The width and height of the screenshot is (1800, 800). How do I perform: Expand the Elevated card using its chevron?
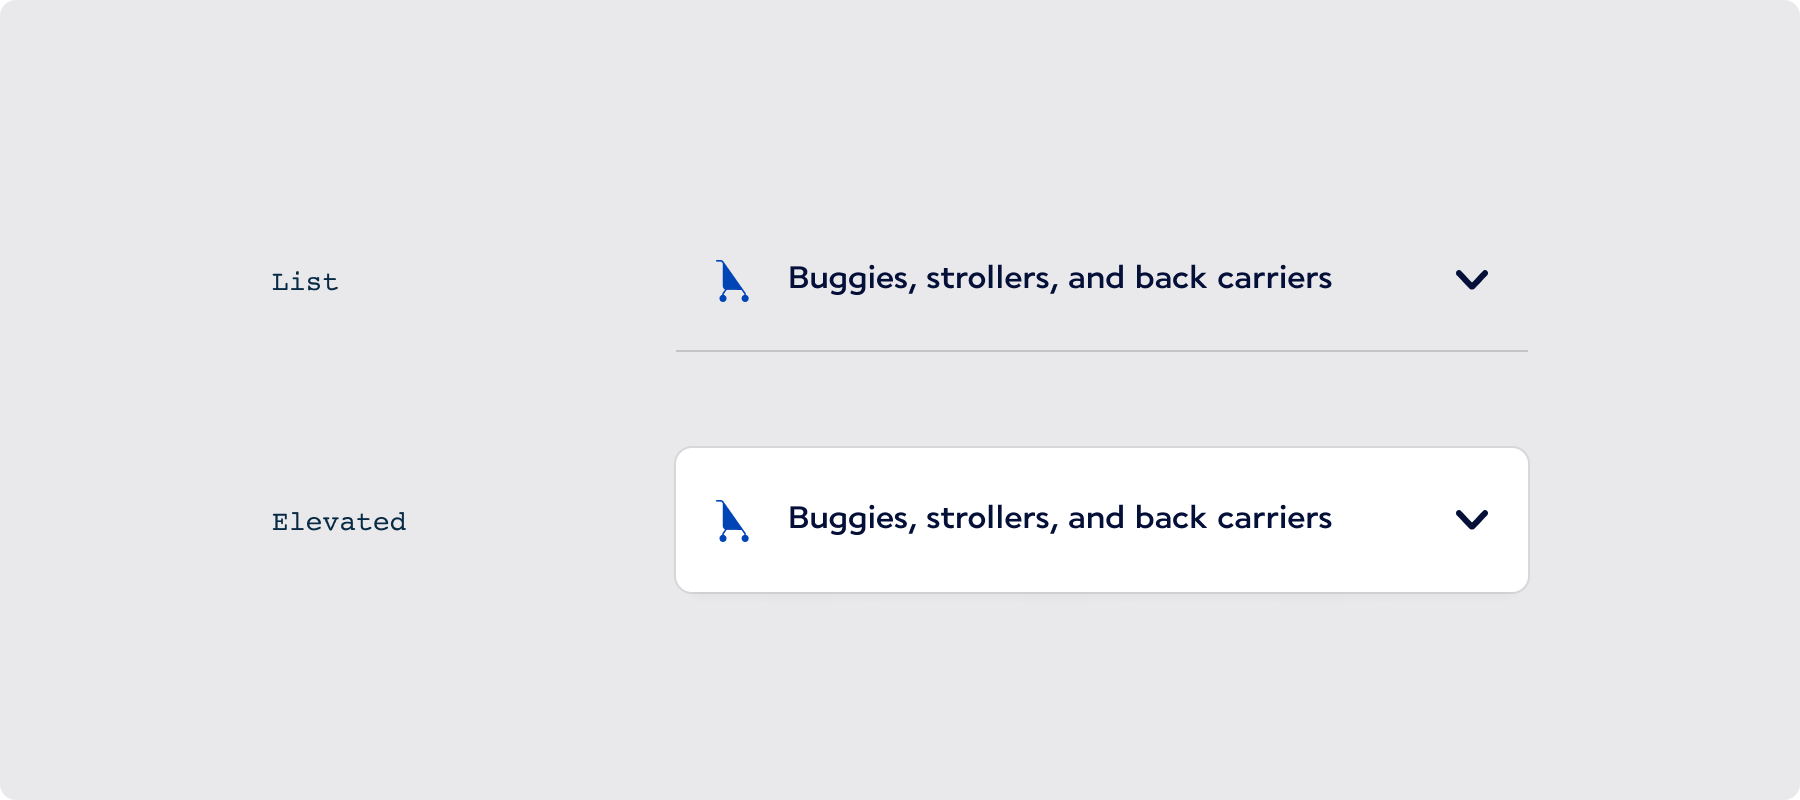coord(1471,519)
